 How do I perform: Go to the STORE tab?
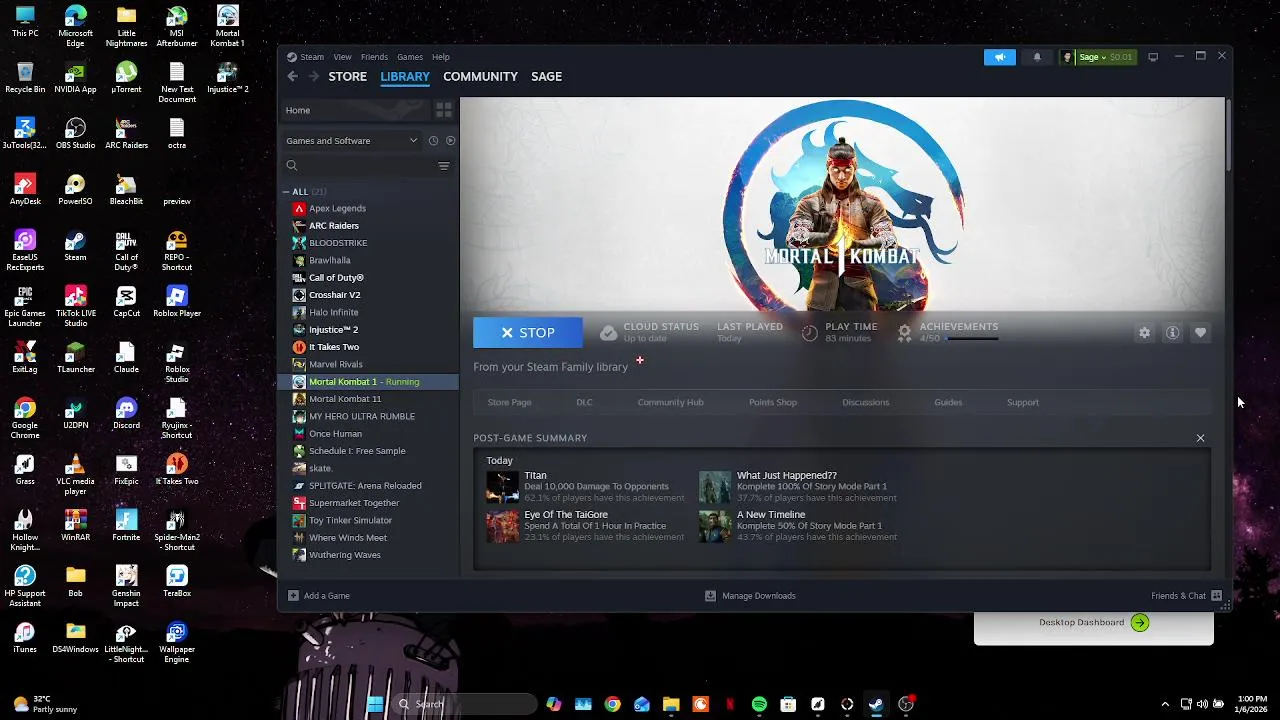[348, 77]
